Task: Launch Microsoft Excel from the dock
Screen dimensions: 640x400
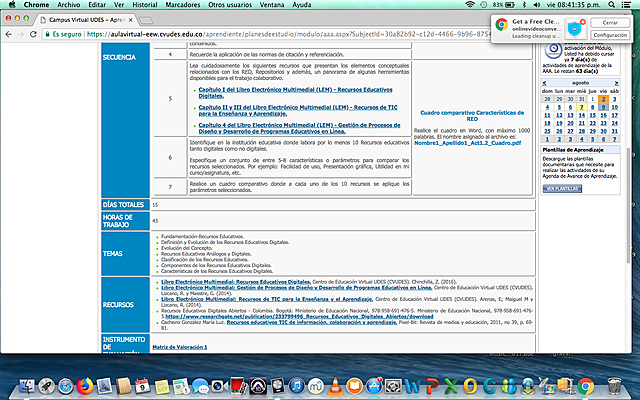Action: [451, 386]
